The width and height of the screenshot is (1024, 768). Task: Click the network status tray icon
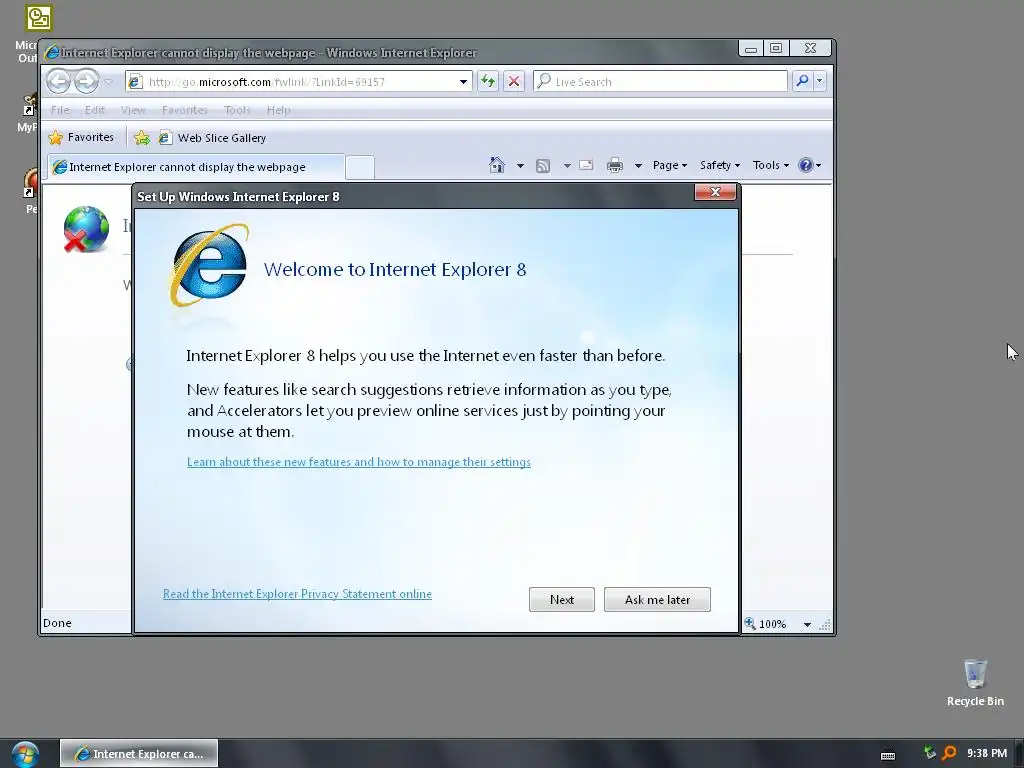(930, 753)
